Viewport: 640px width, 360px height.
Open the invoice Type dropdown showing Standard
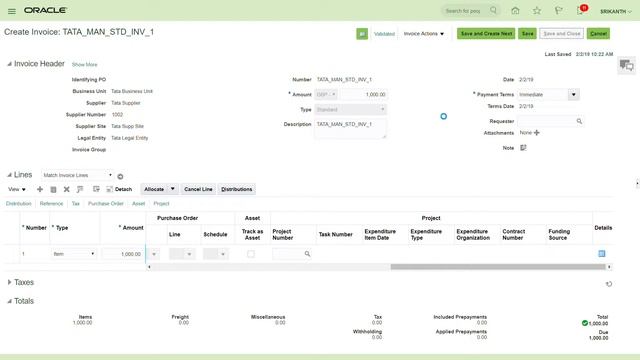pos(351,109)
